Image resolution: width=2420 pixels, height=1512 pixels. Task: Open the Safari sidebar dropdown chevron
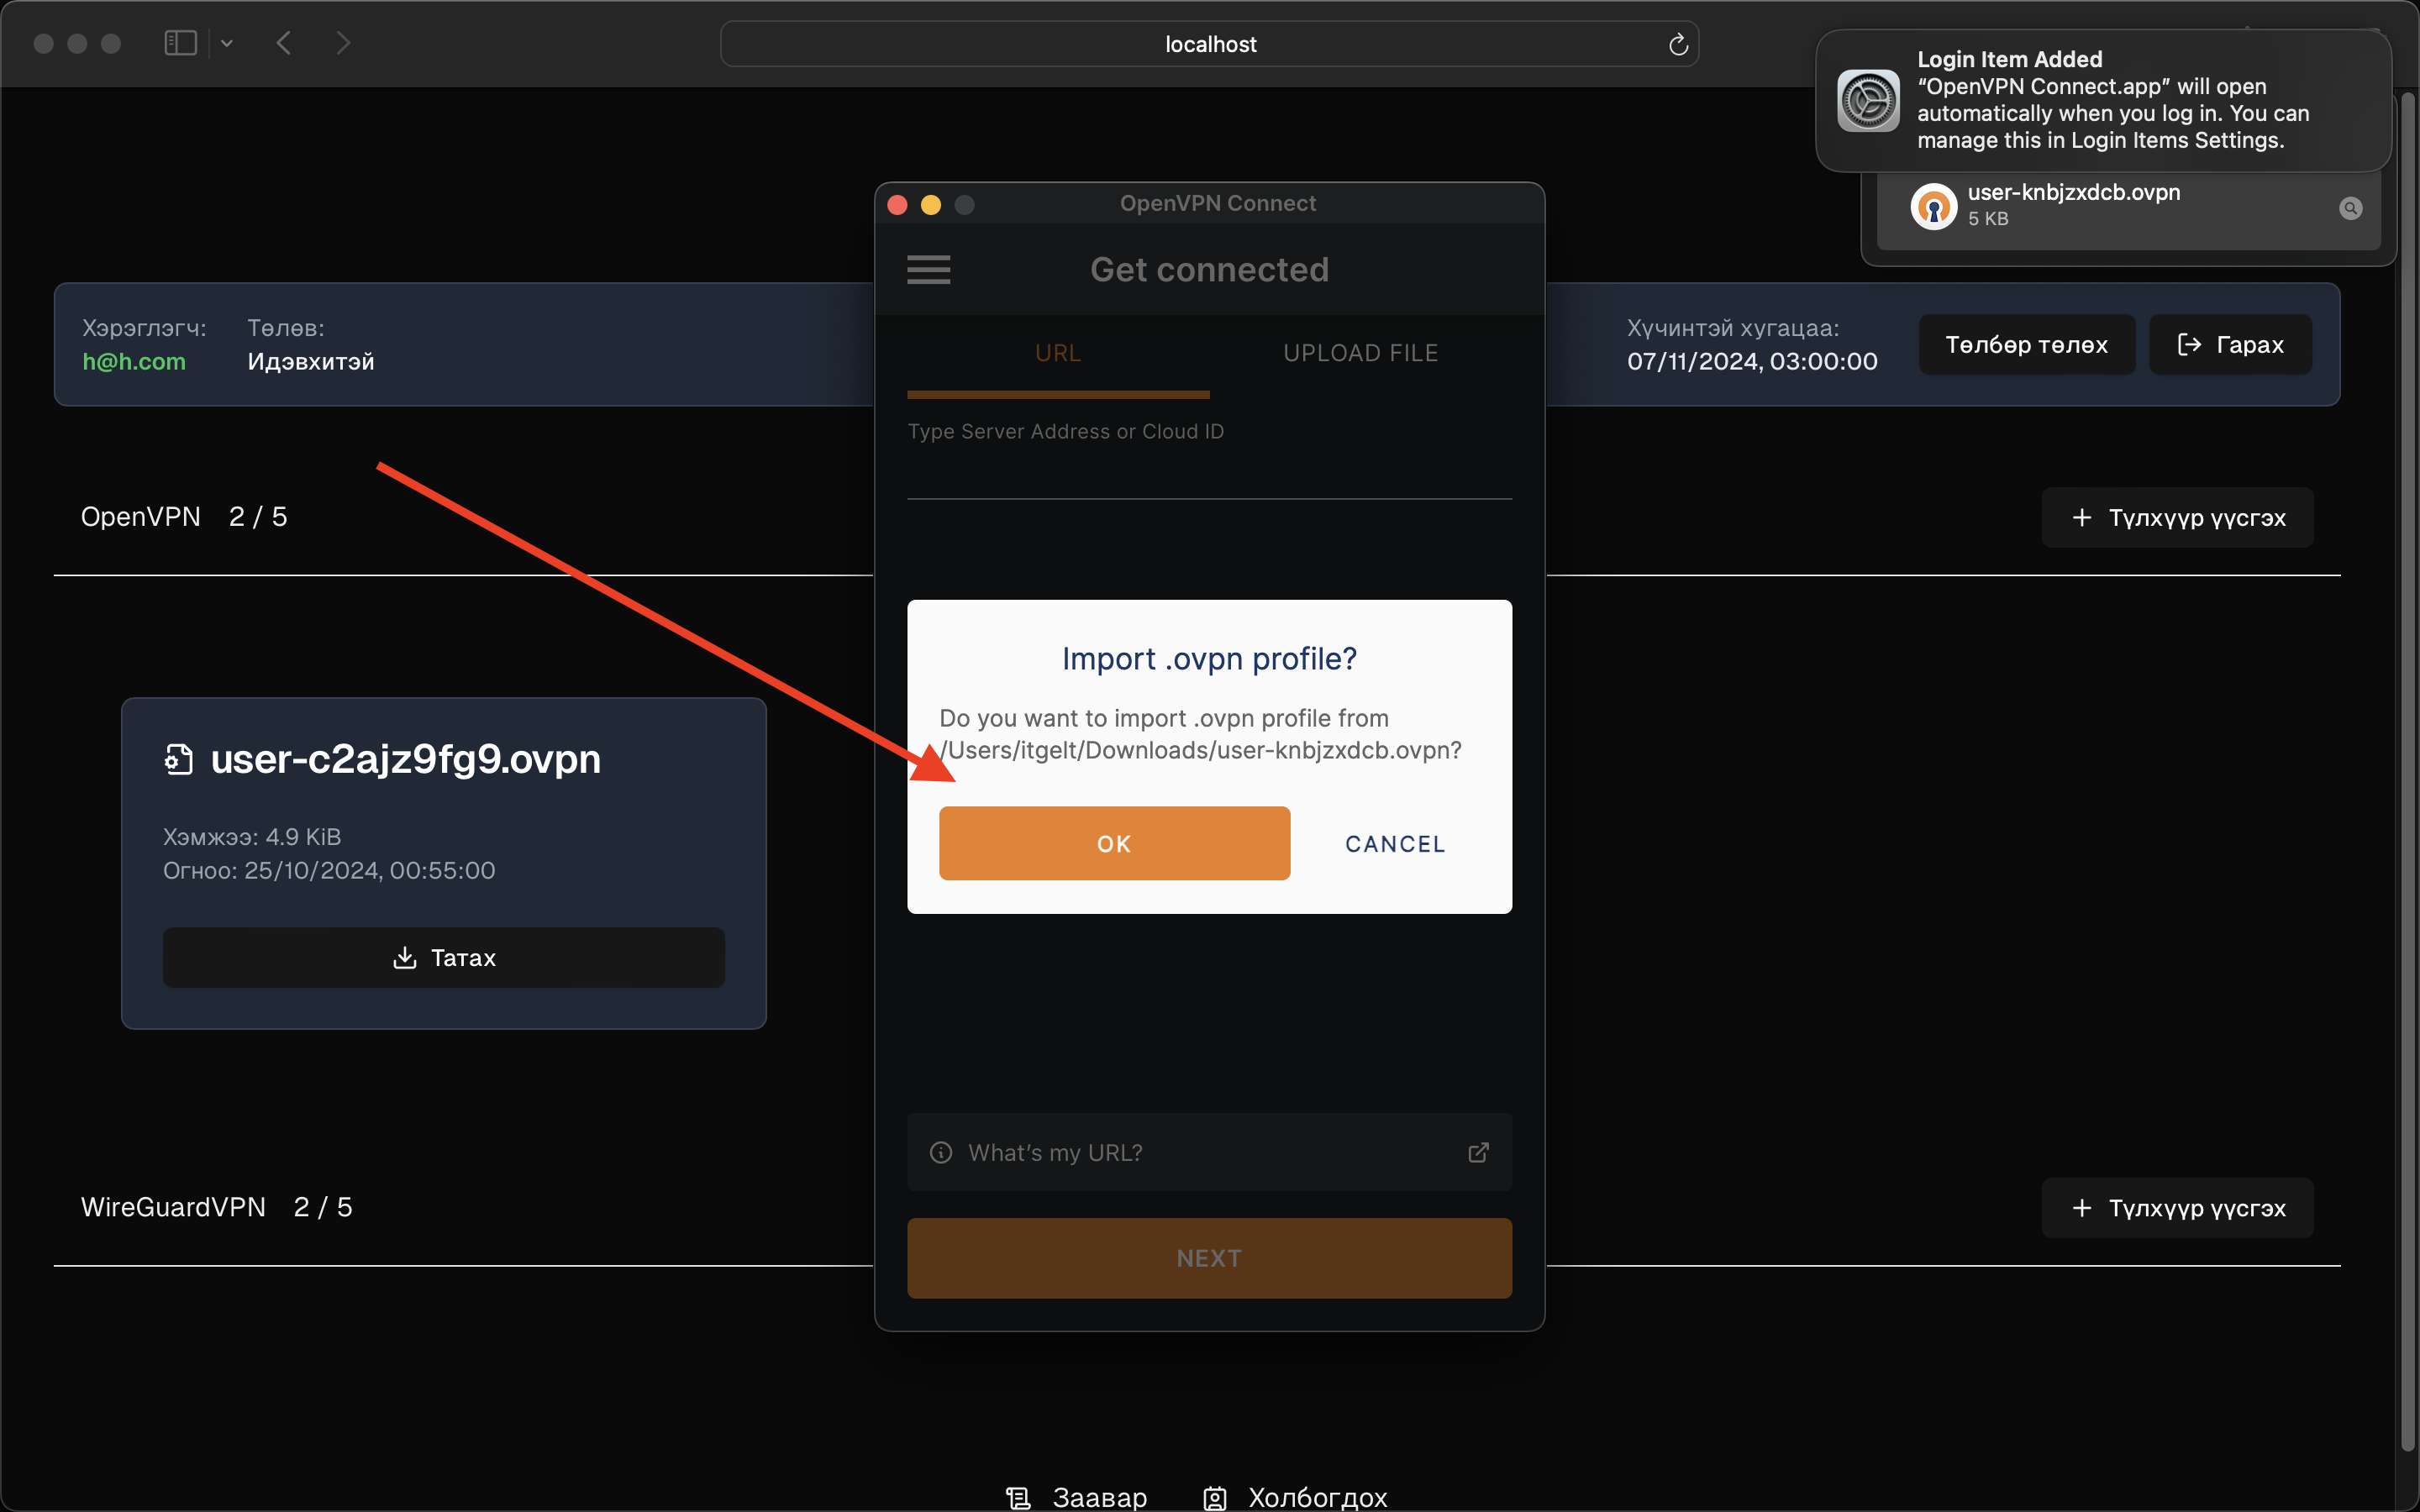click(x=227, y=43)
